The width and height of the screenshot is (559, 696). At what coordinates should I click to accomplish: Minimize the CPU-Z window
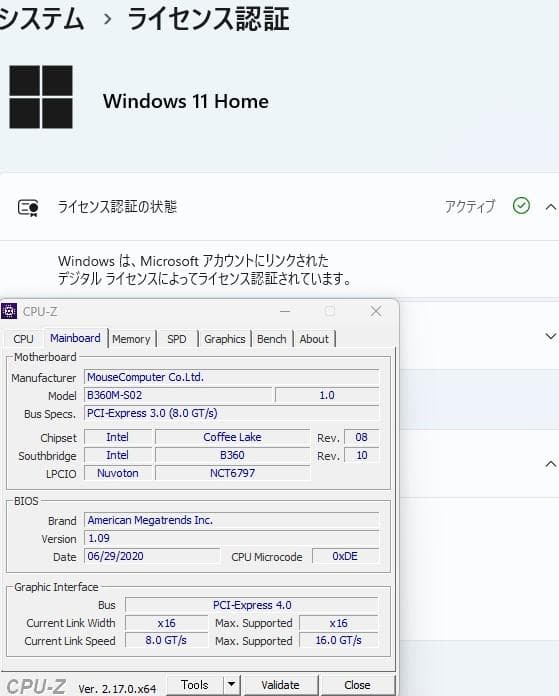pos(285,311)
